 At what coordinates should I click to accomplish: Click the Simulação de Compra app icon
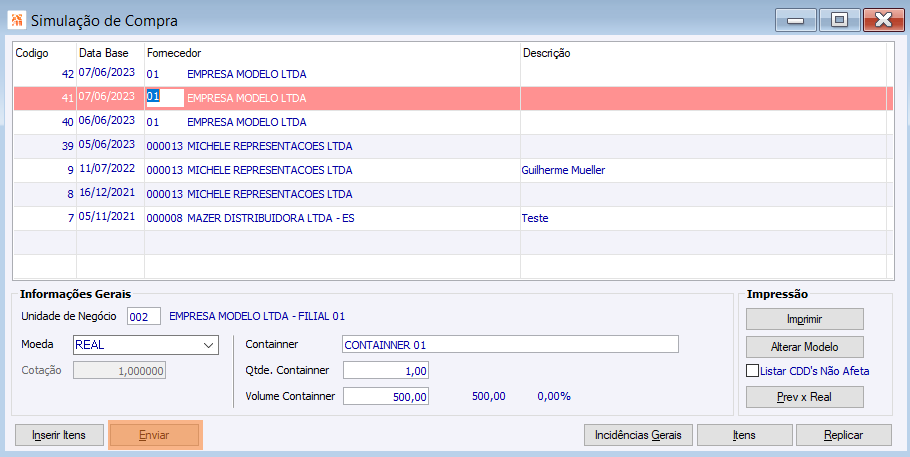[x=16, y=20]
